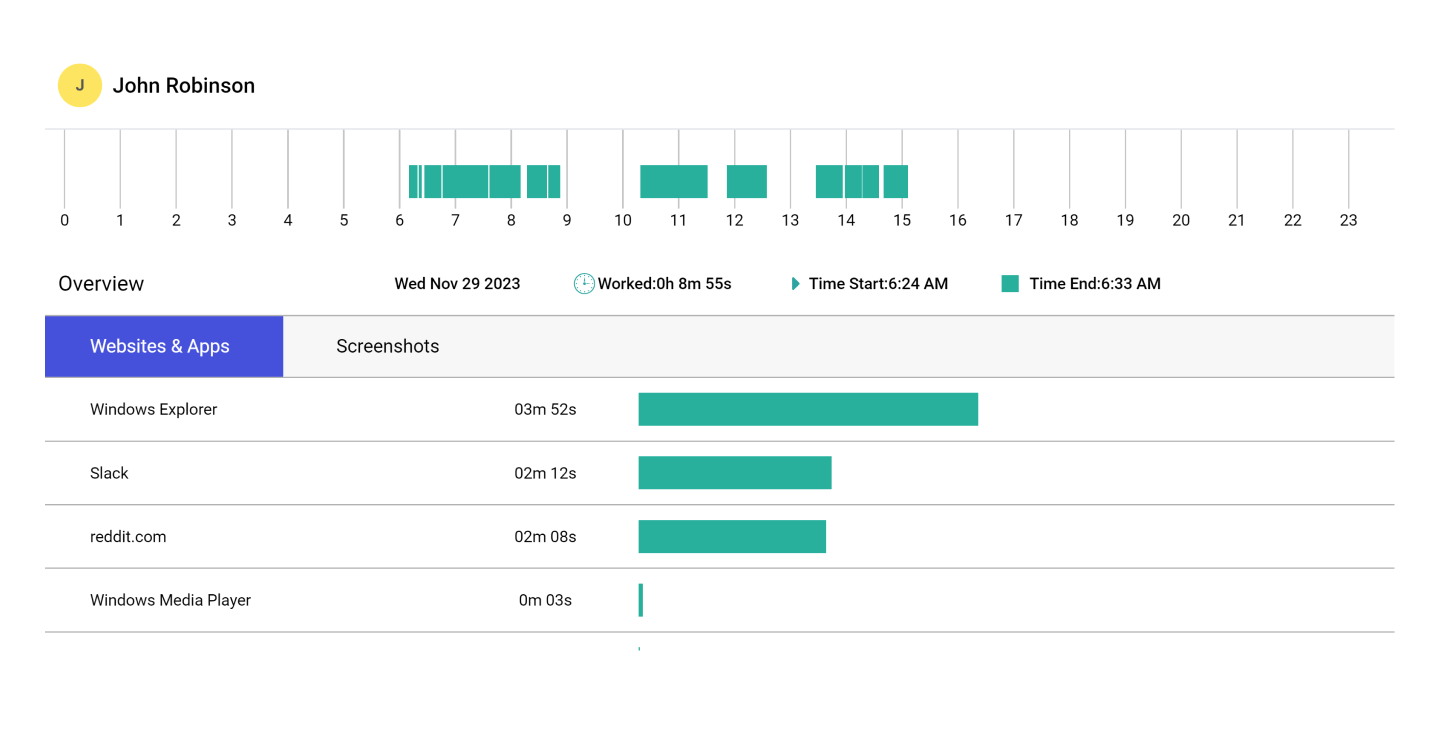Image resolution: width=1440 pixels, height=729 pixels.
Task: Open John Robinson's yellow avatar badge
Action: (80, 85)
